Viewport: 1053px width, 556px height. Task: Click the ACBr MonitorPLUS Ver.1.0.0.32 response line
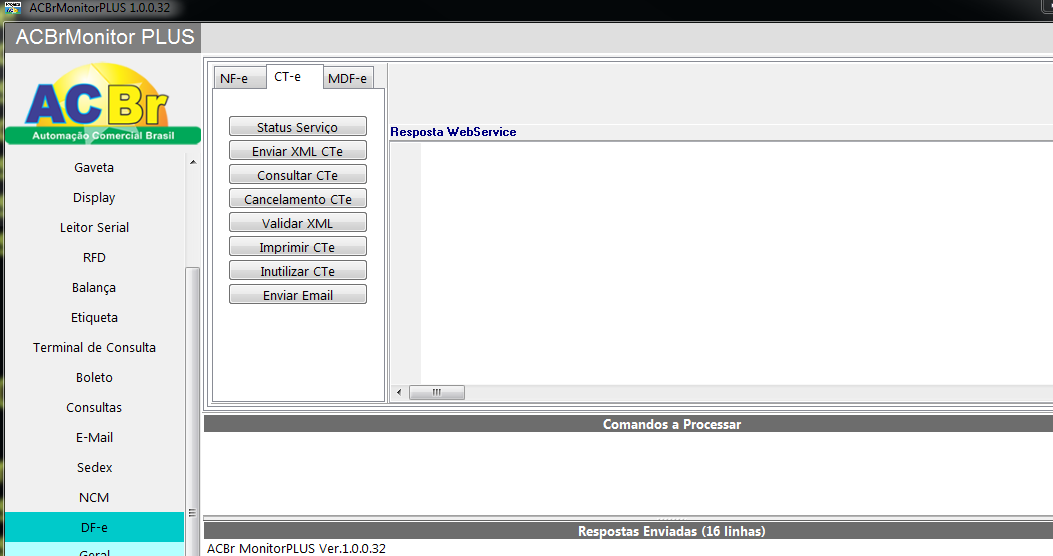[296, 548]
